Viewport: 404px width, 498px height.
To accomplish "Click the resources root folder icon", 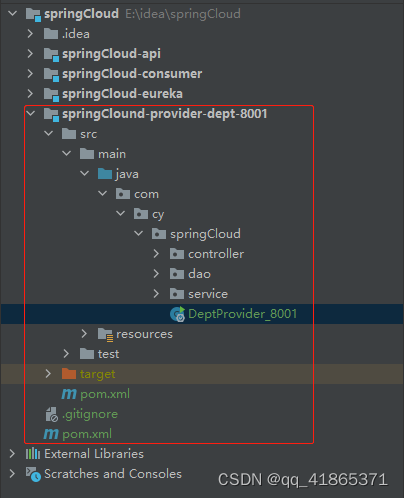I will (x=105, y=335).
